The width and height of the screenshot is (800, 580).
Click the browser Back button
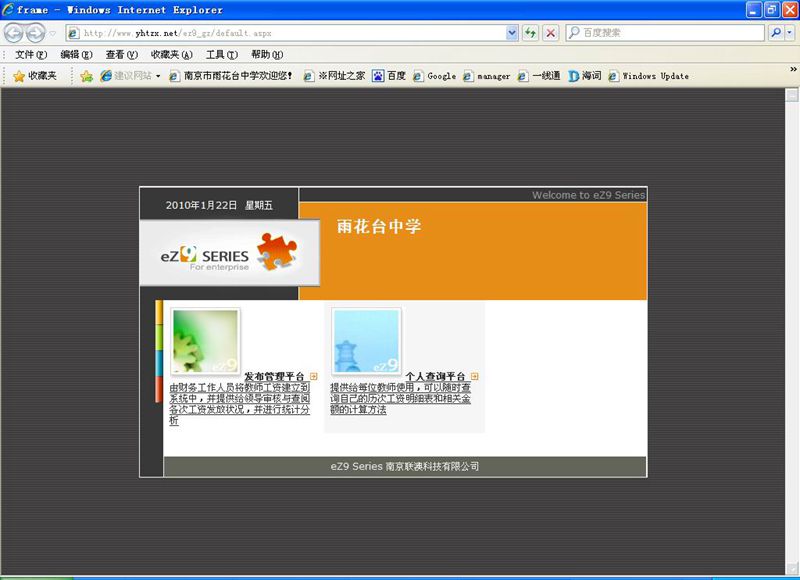click(14, 33)
